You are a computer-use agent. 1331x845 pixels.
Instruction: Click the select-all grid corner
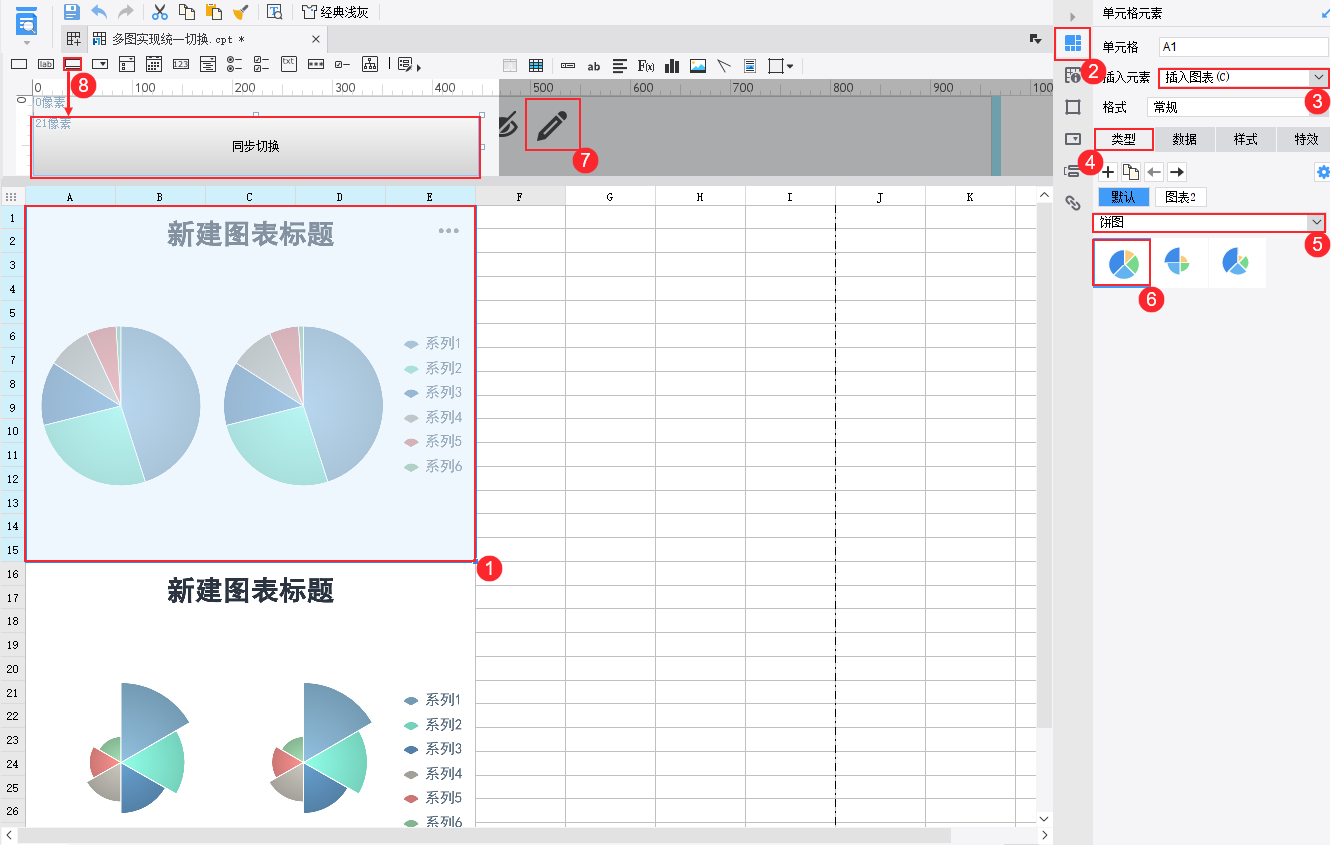click(x=13, y=197)
